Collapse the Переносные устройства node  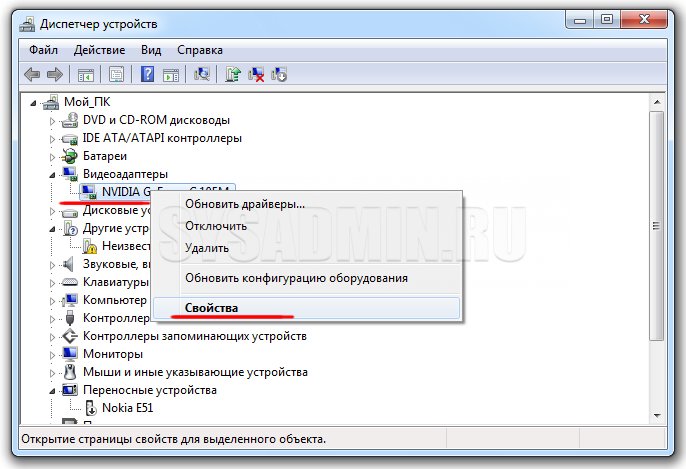[x=53, y=390]
